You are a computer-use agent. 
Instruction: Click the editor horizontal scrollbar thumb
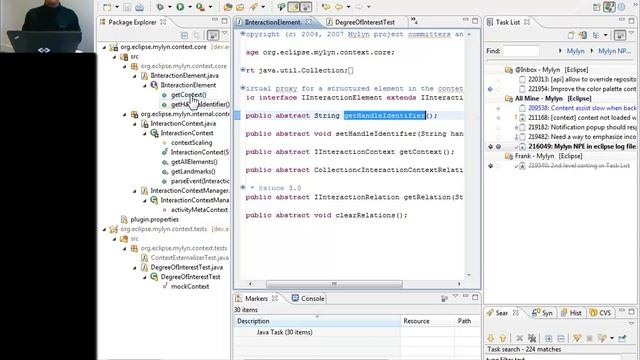click(334, 284)
